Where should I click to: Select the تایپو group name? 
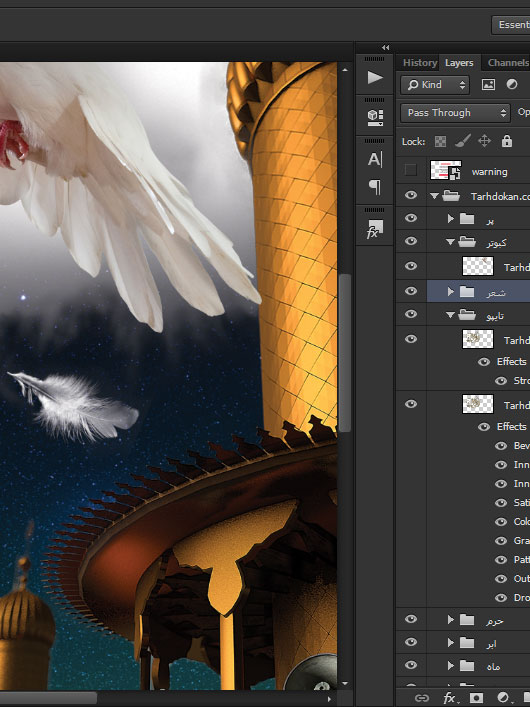tap(495, 316)
